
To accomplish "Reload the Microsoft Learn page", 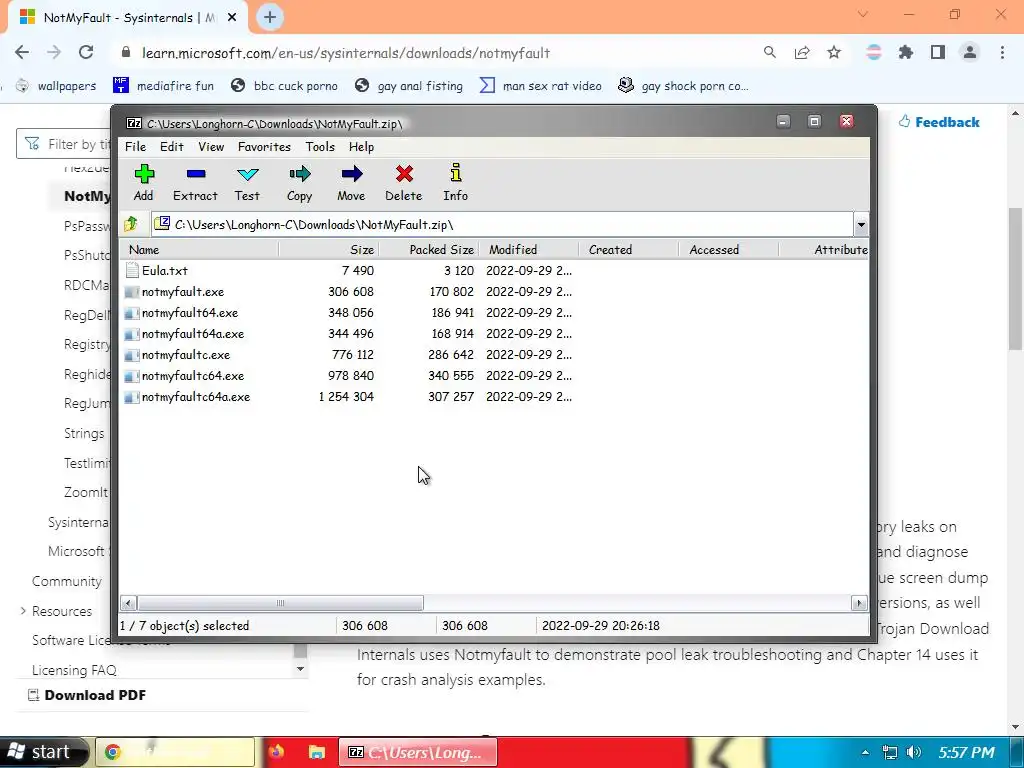I will click(x=86, y=52).
